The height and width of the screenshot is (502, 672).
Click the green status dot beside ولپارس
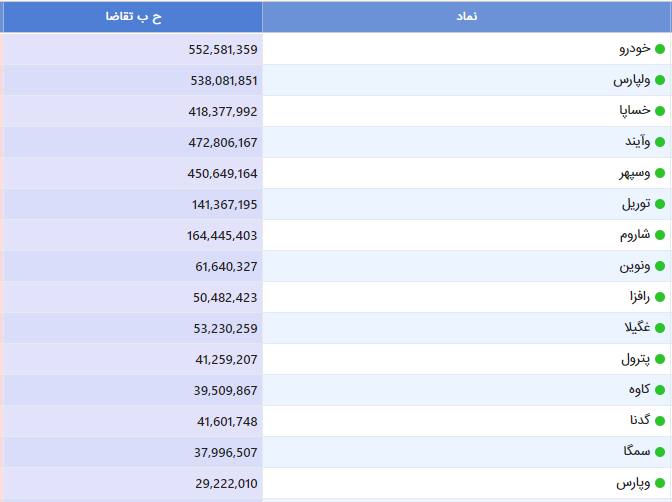click(x=660, y=80)
